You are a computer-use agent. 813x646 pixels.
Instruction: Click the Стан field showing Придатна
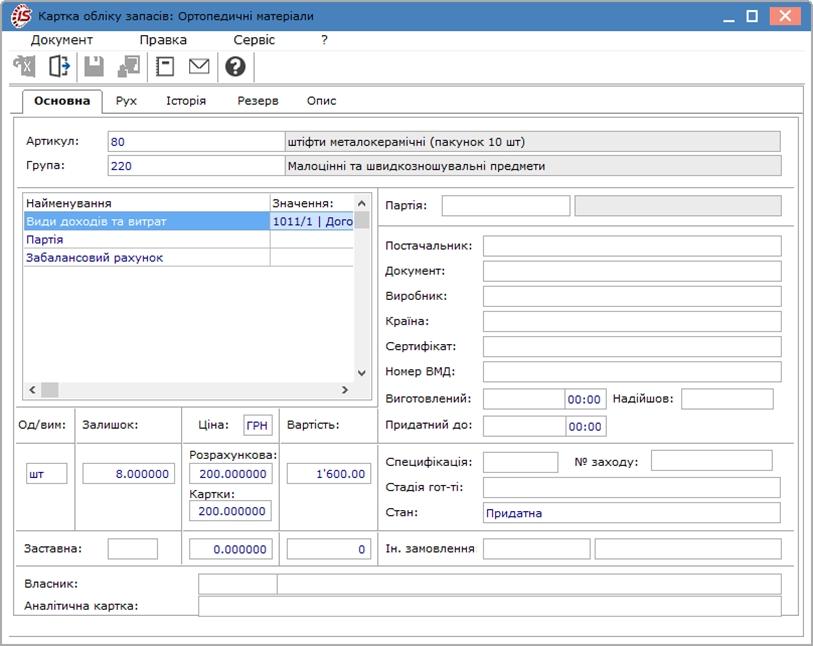tap(632, 513)
